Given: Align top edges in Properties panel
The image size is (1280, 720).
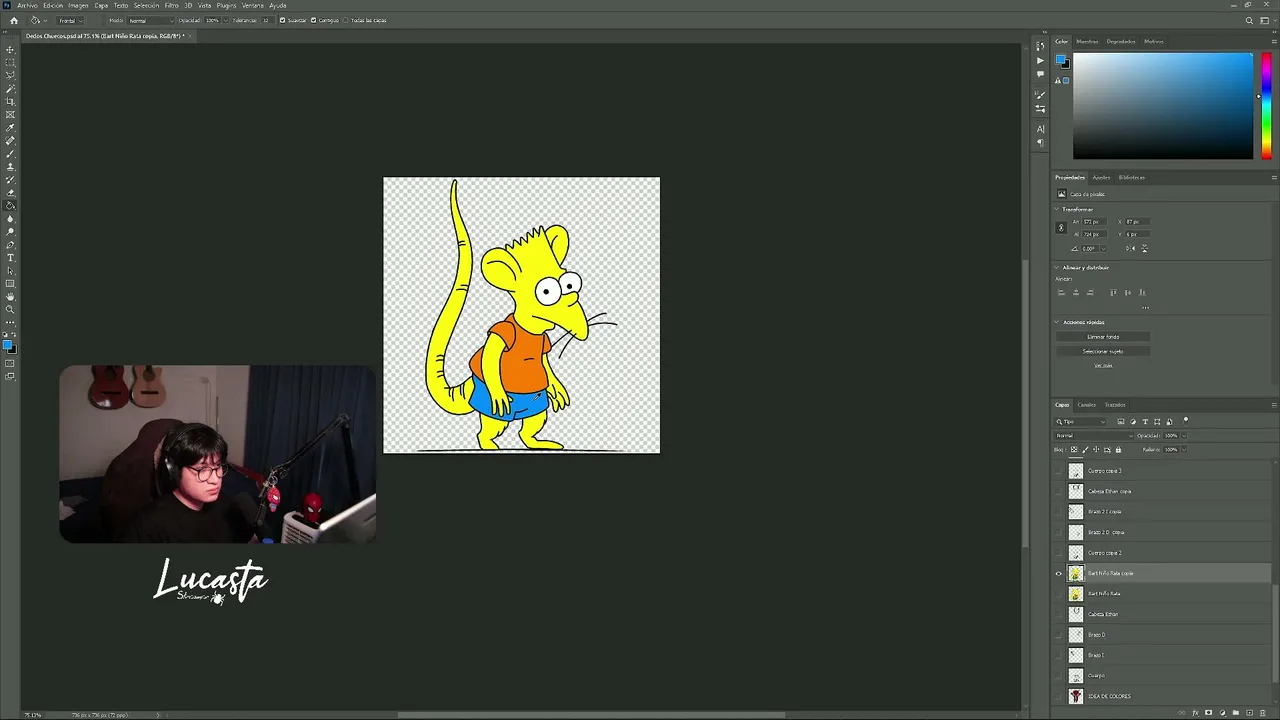Looking at the screenshot, I should 1113,292.
